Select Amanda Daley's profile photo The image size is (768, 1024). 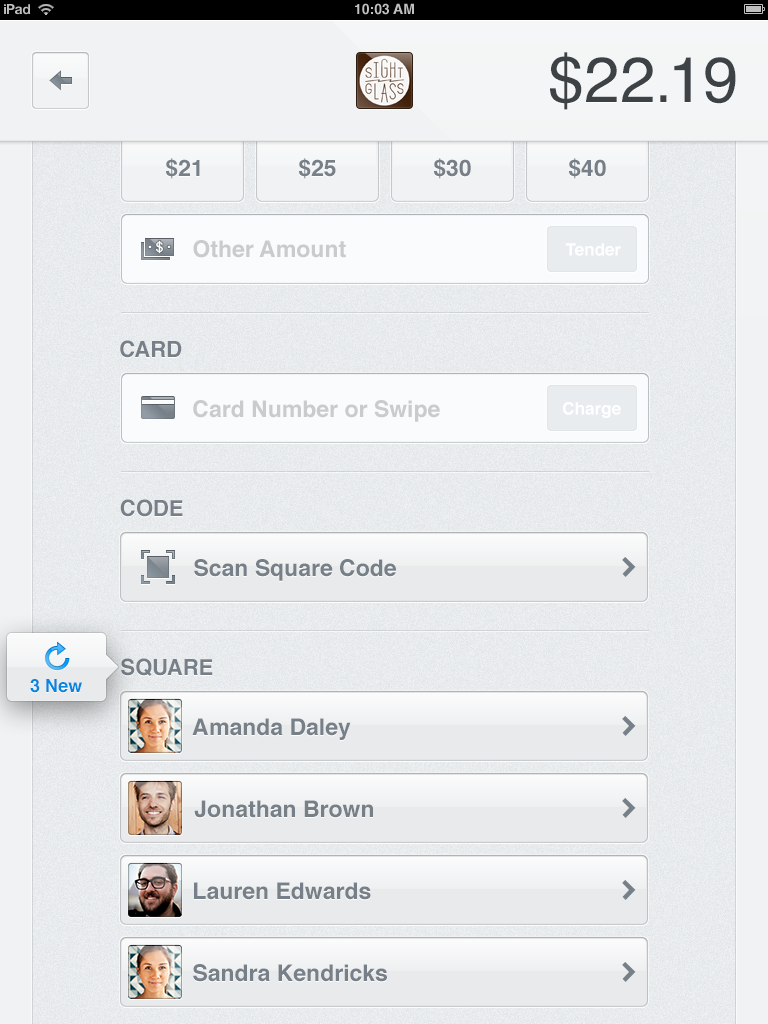pyautogui.click(x=155, y=726)
